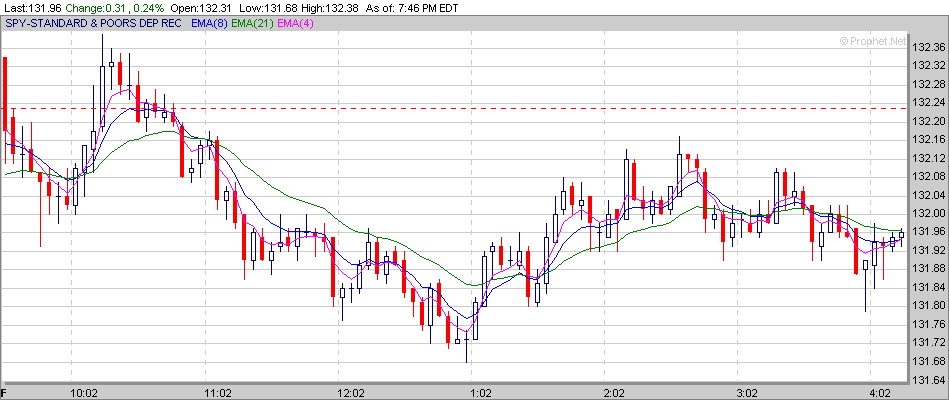The height and width of the screenshot is (400, 949).
Task: Click the F marker at the bottom-left corner
Action: (x=4, y=393)
